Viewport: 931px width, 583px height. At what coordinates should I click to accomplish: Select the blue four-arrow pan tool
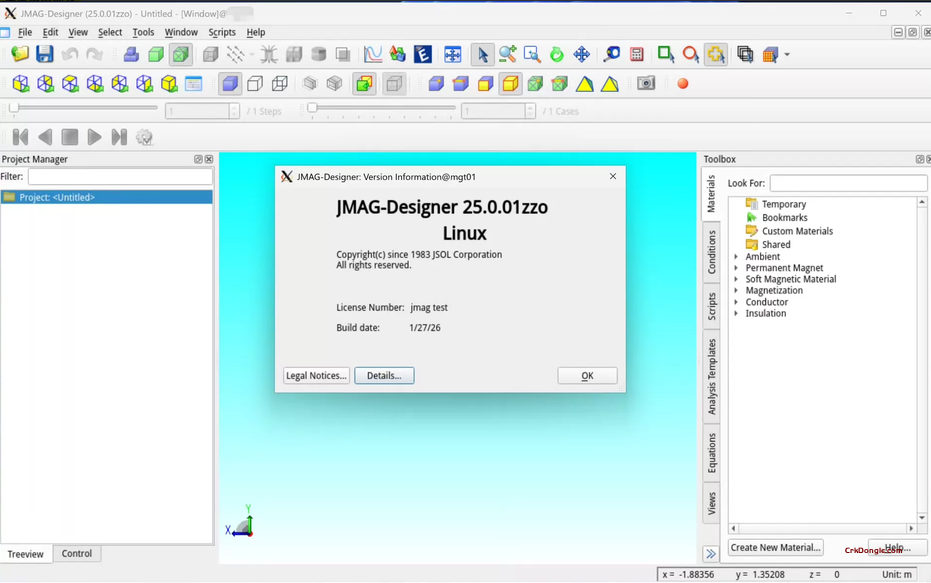tap(581, 55)
